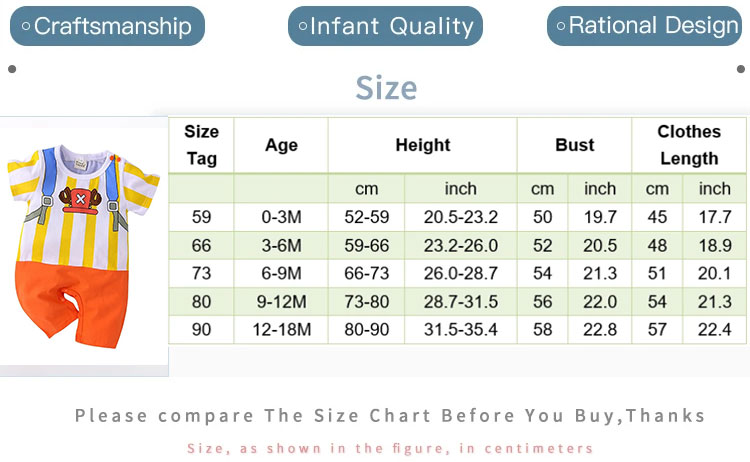Click the 0-3M age cell
Screen dimensions: 750x462
(x=281, y=217)
